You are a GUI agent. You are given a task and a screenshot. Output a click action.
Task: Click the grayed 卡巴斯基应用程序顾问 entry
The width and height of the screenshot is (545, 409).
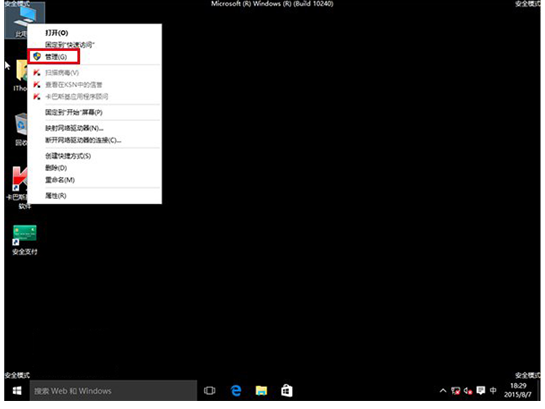[94, 97]
